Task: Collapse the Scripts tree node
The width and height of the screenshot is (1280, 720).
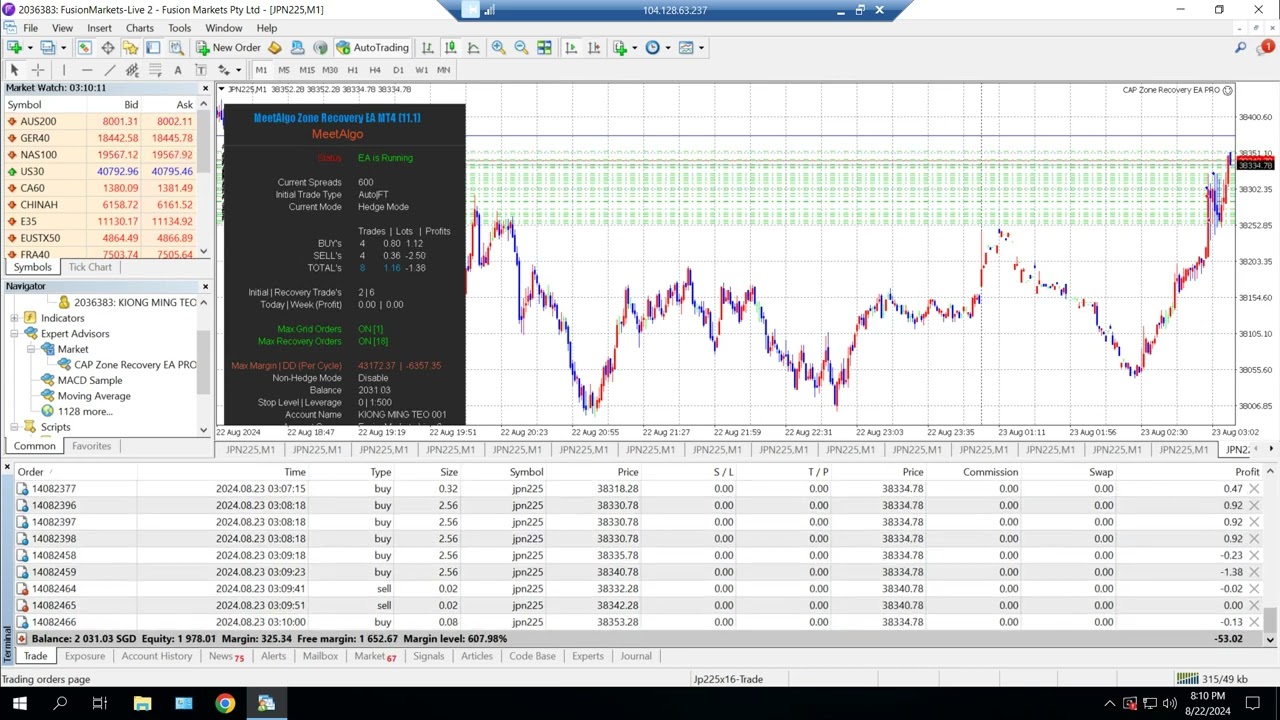Action: point(15,427)
